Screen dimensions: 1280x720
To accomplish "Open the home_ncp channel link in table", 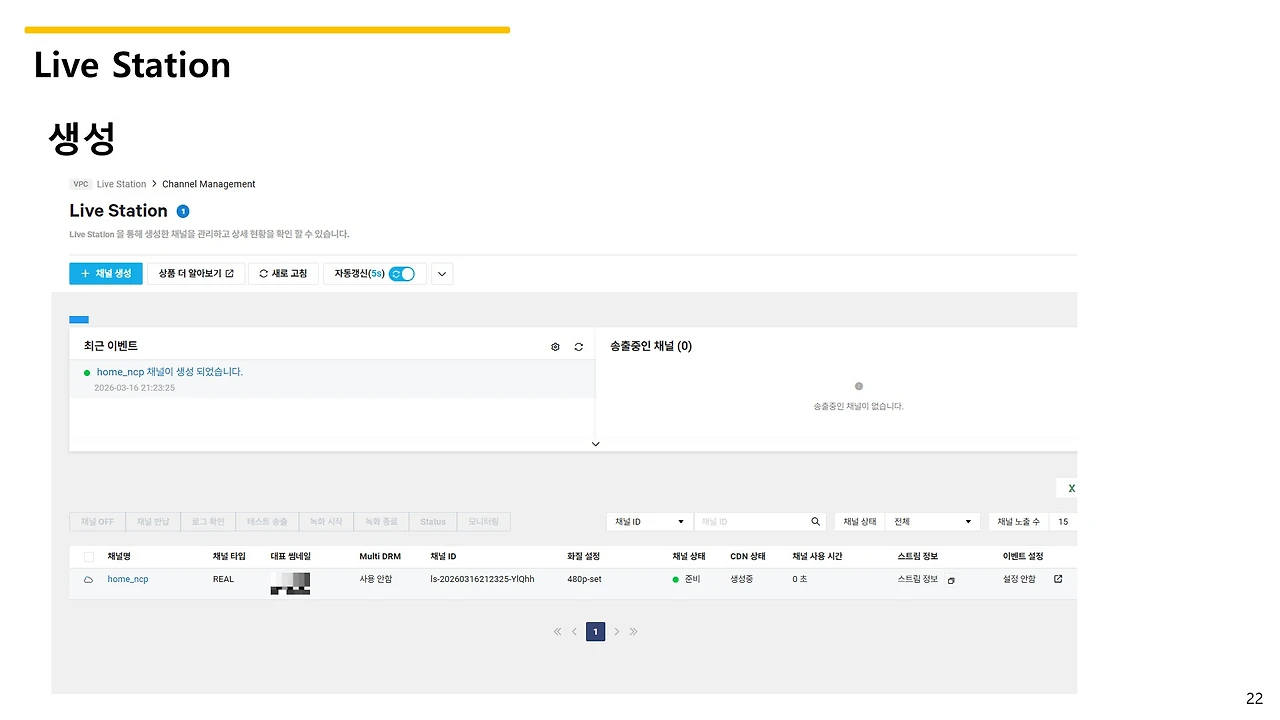I will (x=128, y=580).
